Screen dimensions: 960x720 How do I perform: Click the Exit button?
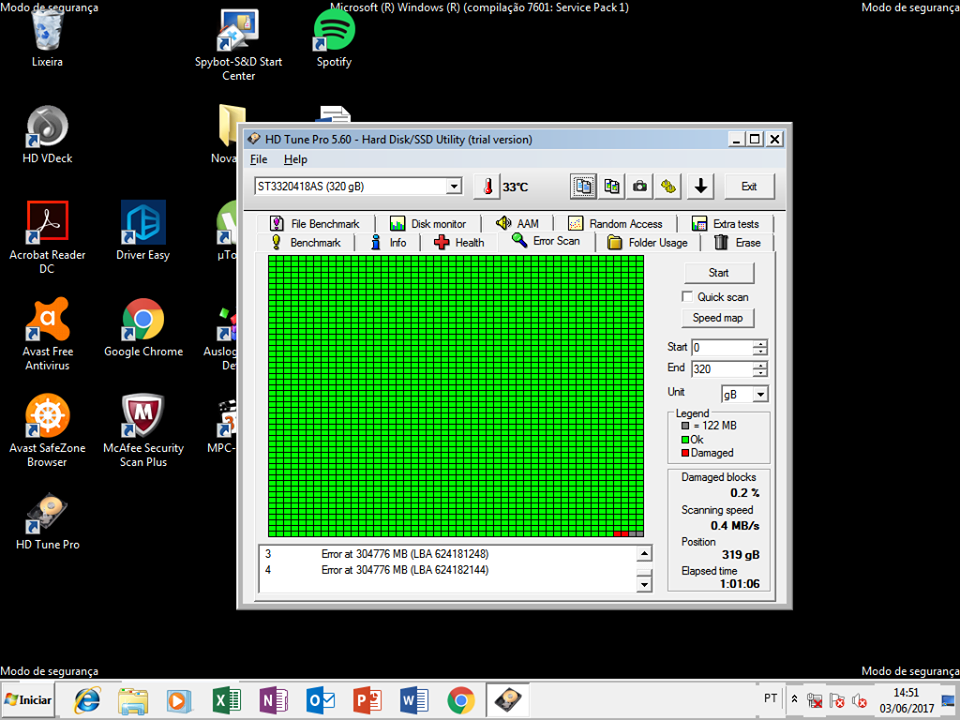[749, 186]
